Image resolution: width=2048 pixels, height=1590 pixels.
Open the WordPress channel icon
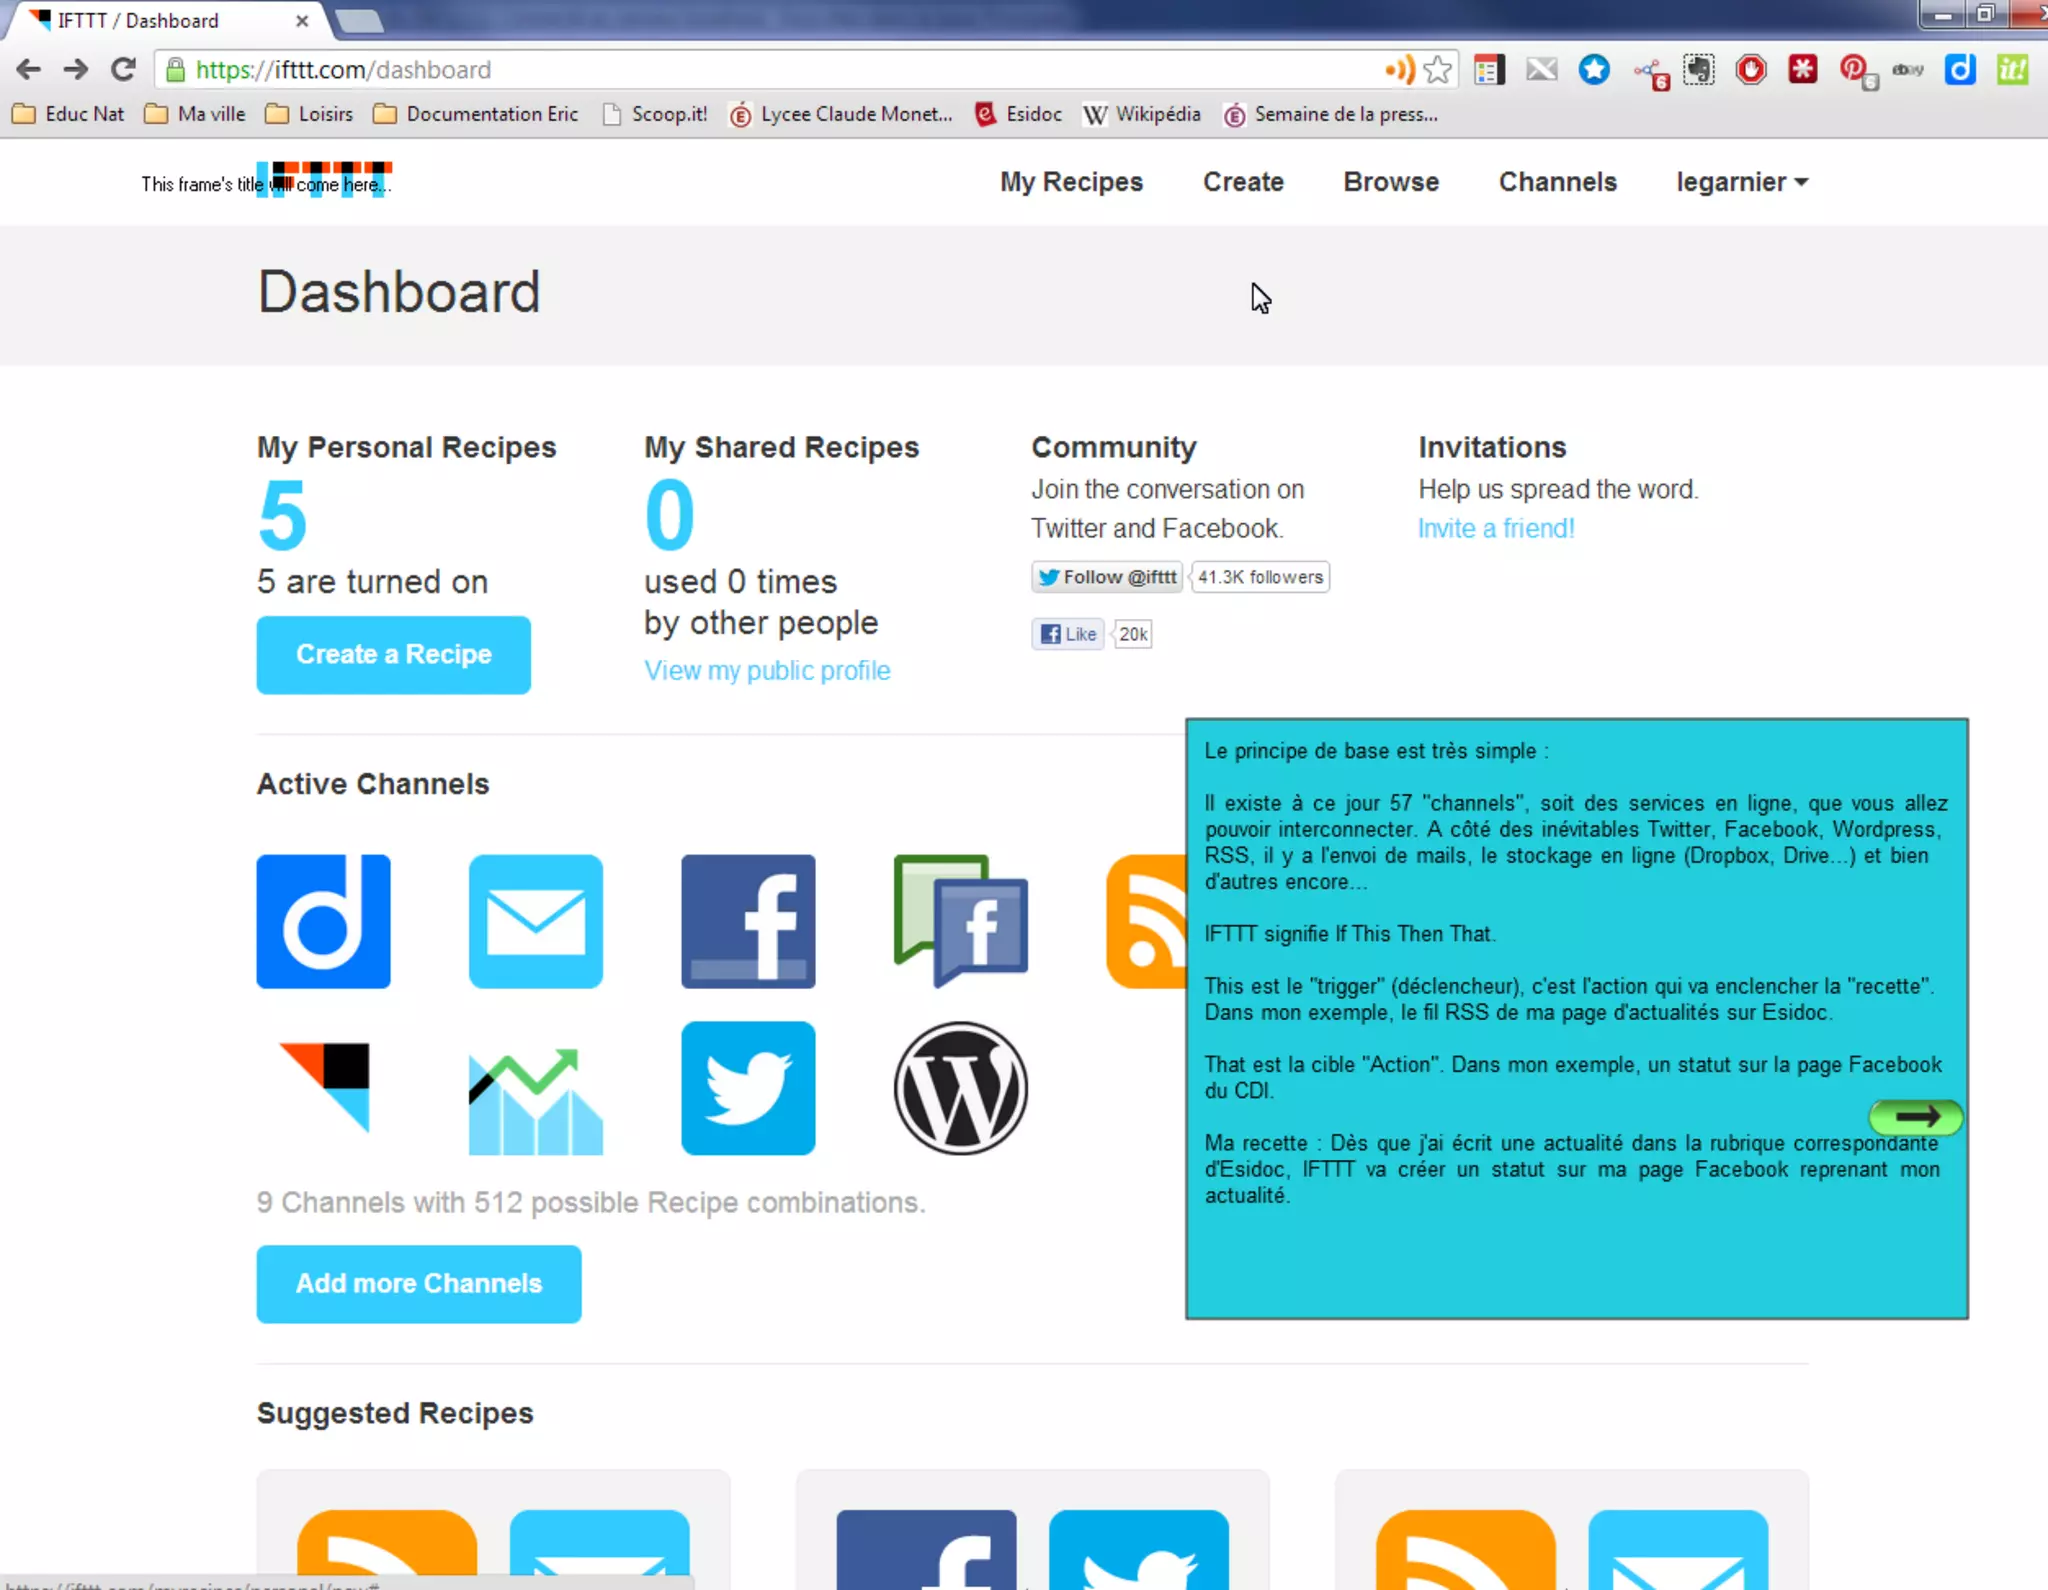coord(960,1088)
